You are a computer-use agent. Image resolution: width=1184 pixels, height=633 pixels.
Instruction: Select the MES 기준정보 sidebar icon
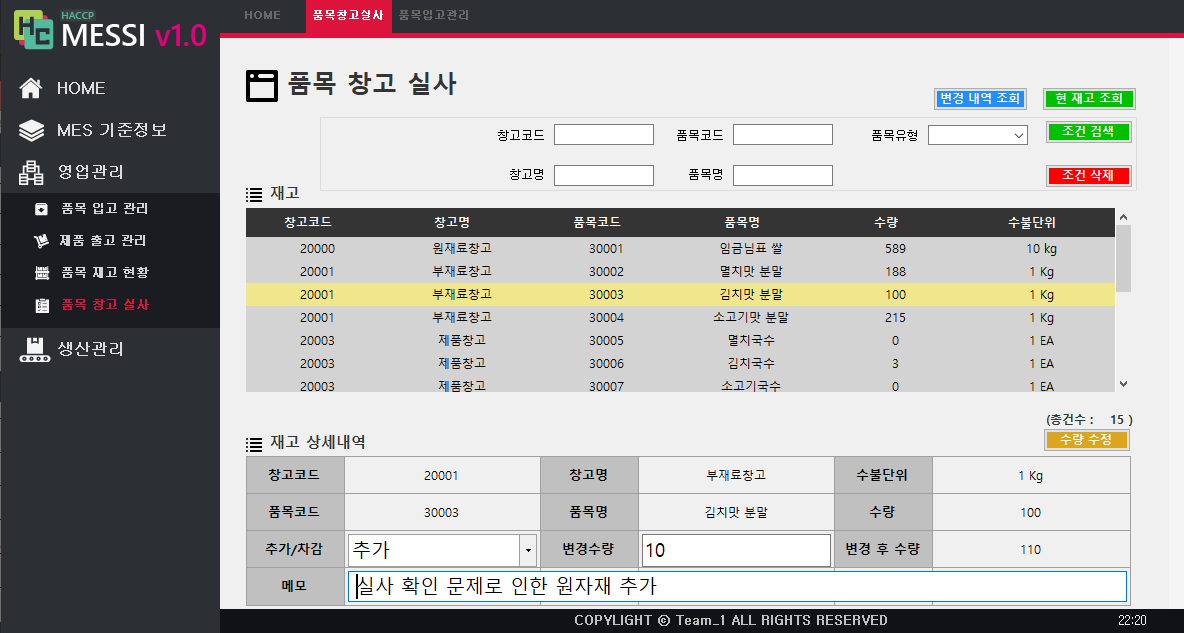[28, 130]
